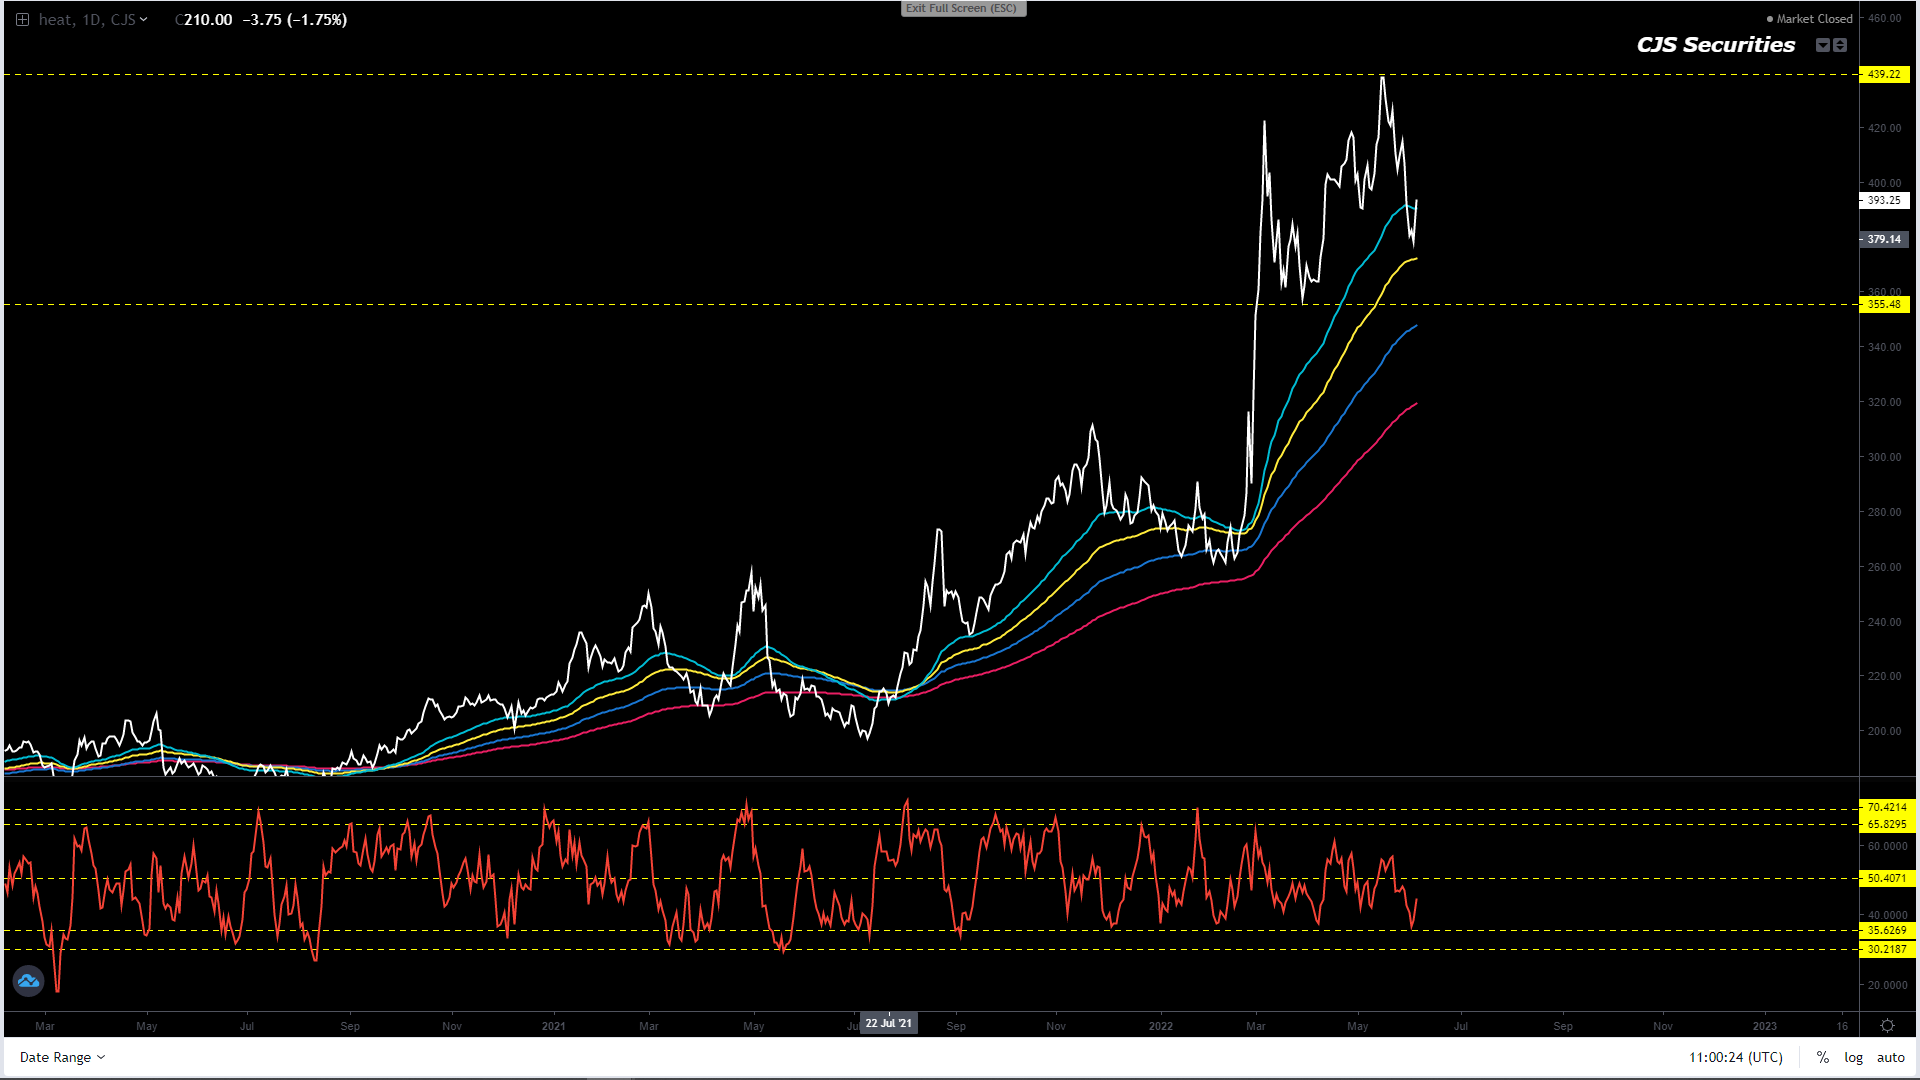Viewport: 1920px width, 1080px height.
Task: Click Exit Full Screen button
Action: click(x=962, y=9)
